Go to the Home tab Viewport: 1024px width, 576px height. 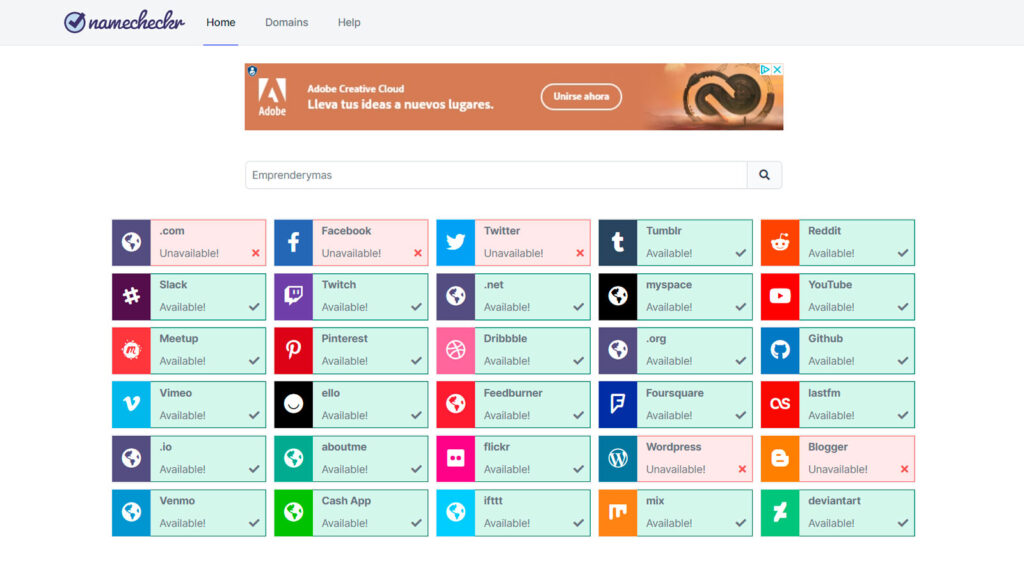pos(221,22)
